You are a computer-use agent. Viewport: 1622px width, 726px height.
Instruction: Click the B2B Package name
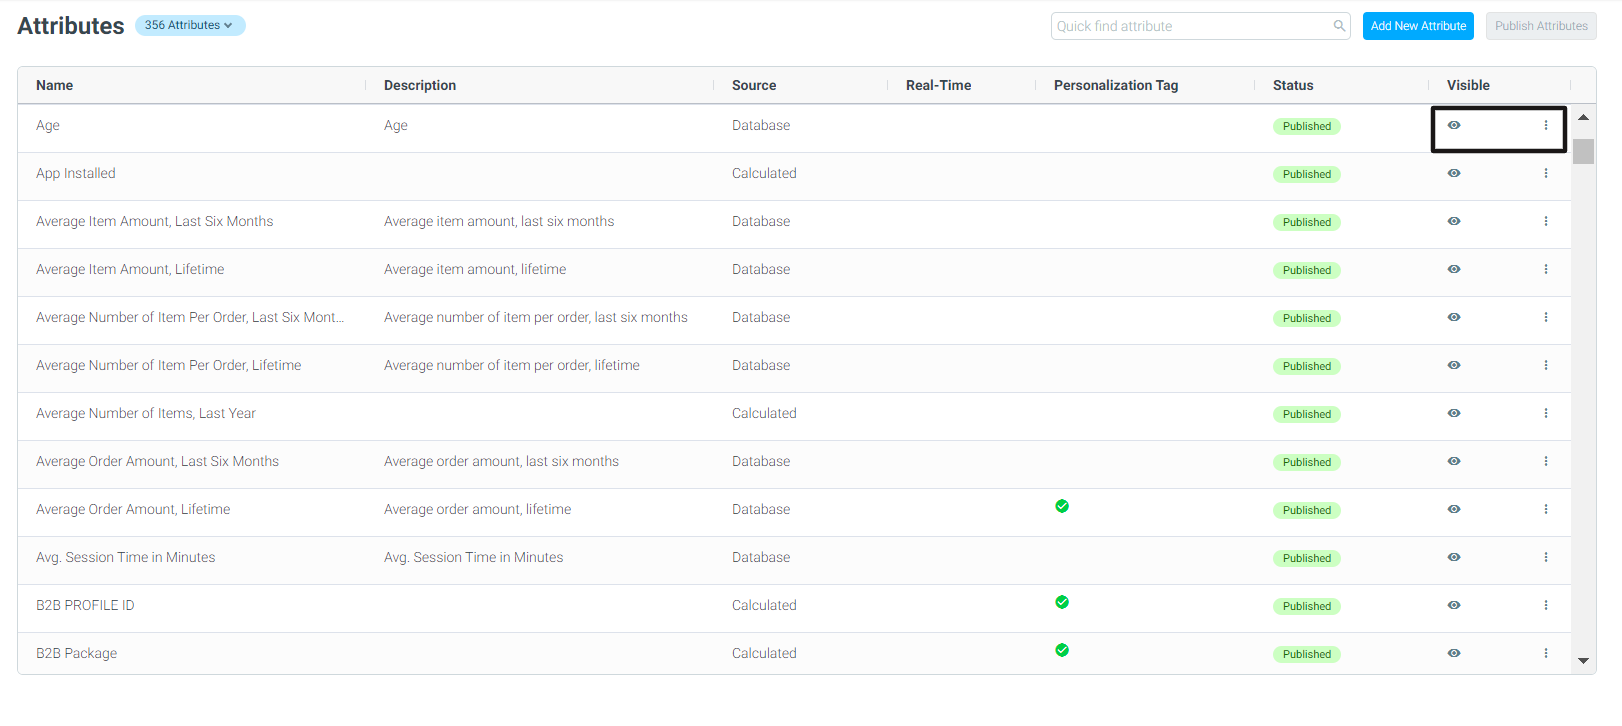[76, 653]
